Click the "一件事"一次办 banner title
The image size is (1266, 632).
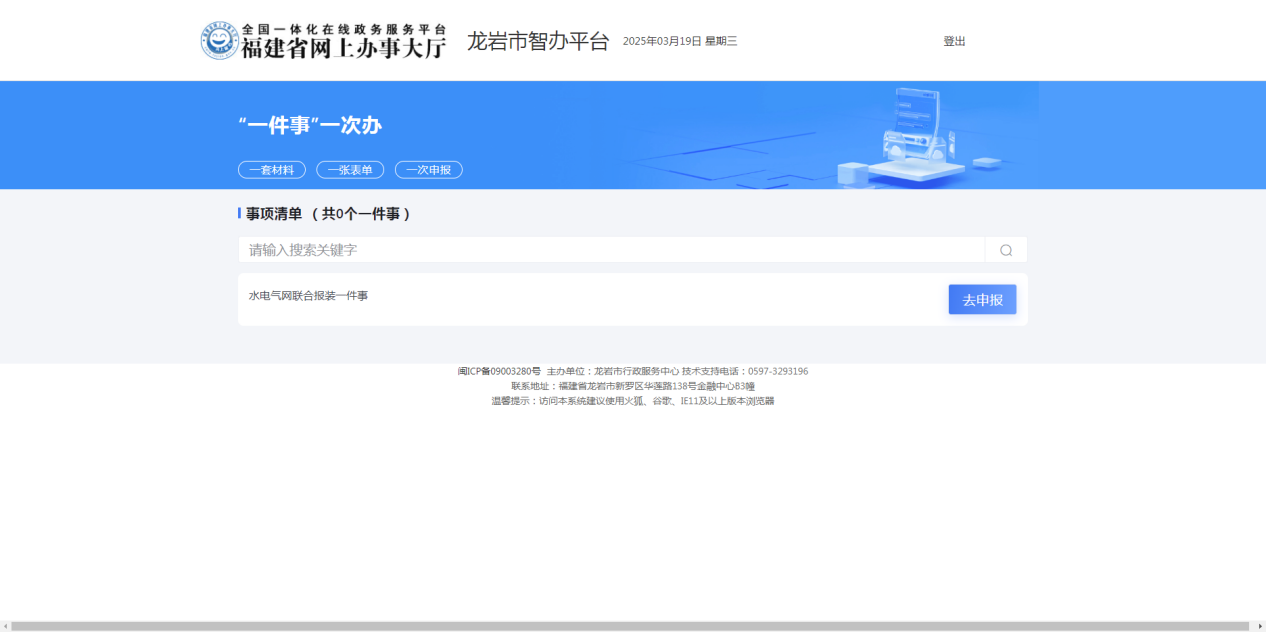[310, 126]
